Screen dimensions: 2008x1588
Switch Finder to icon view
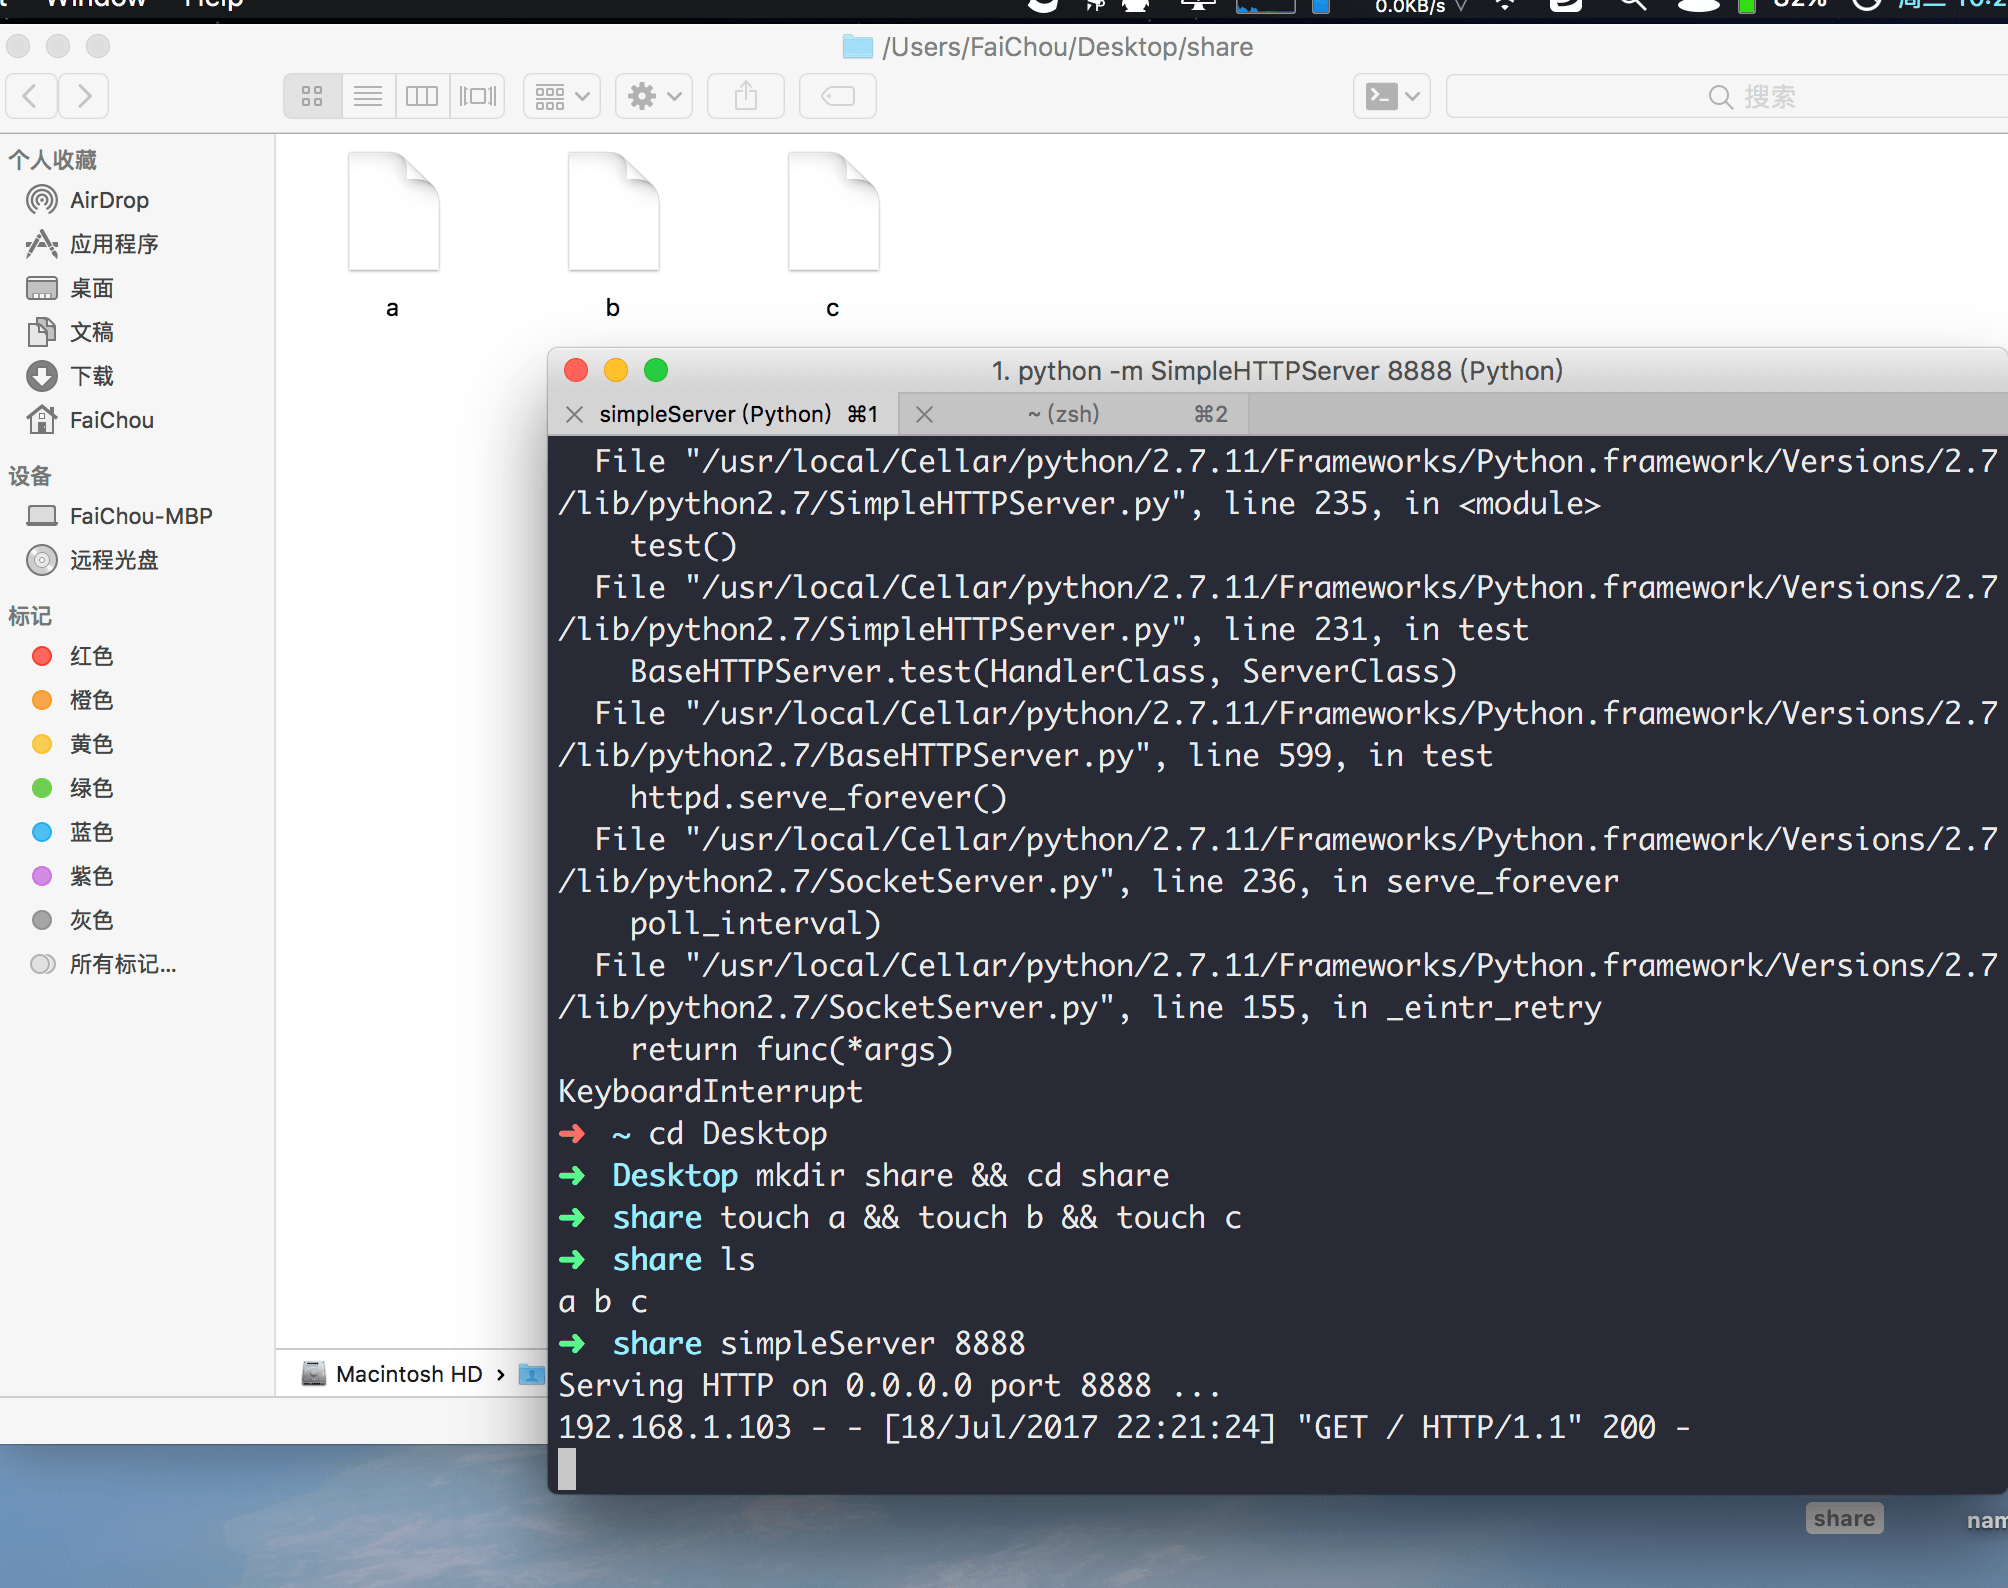[312, 96]
